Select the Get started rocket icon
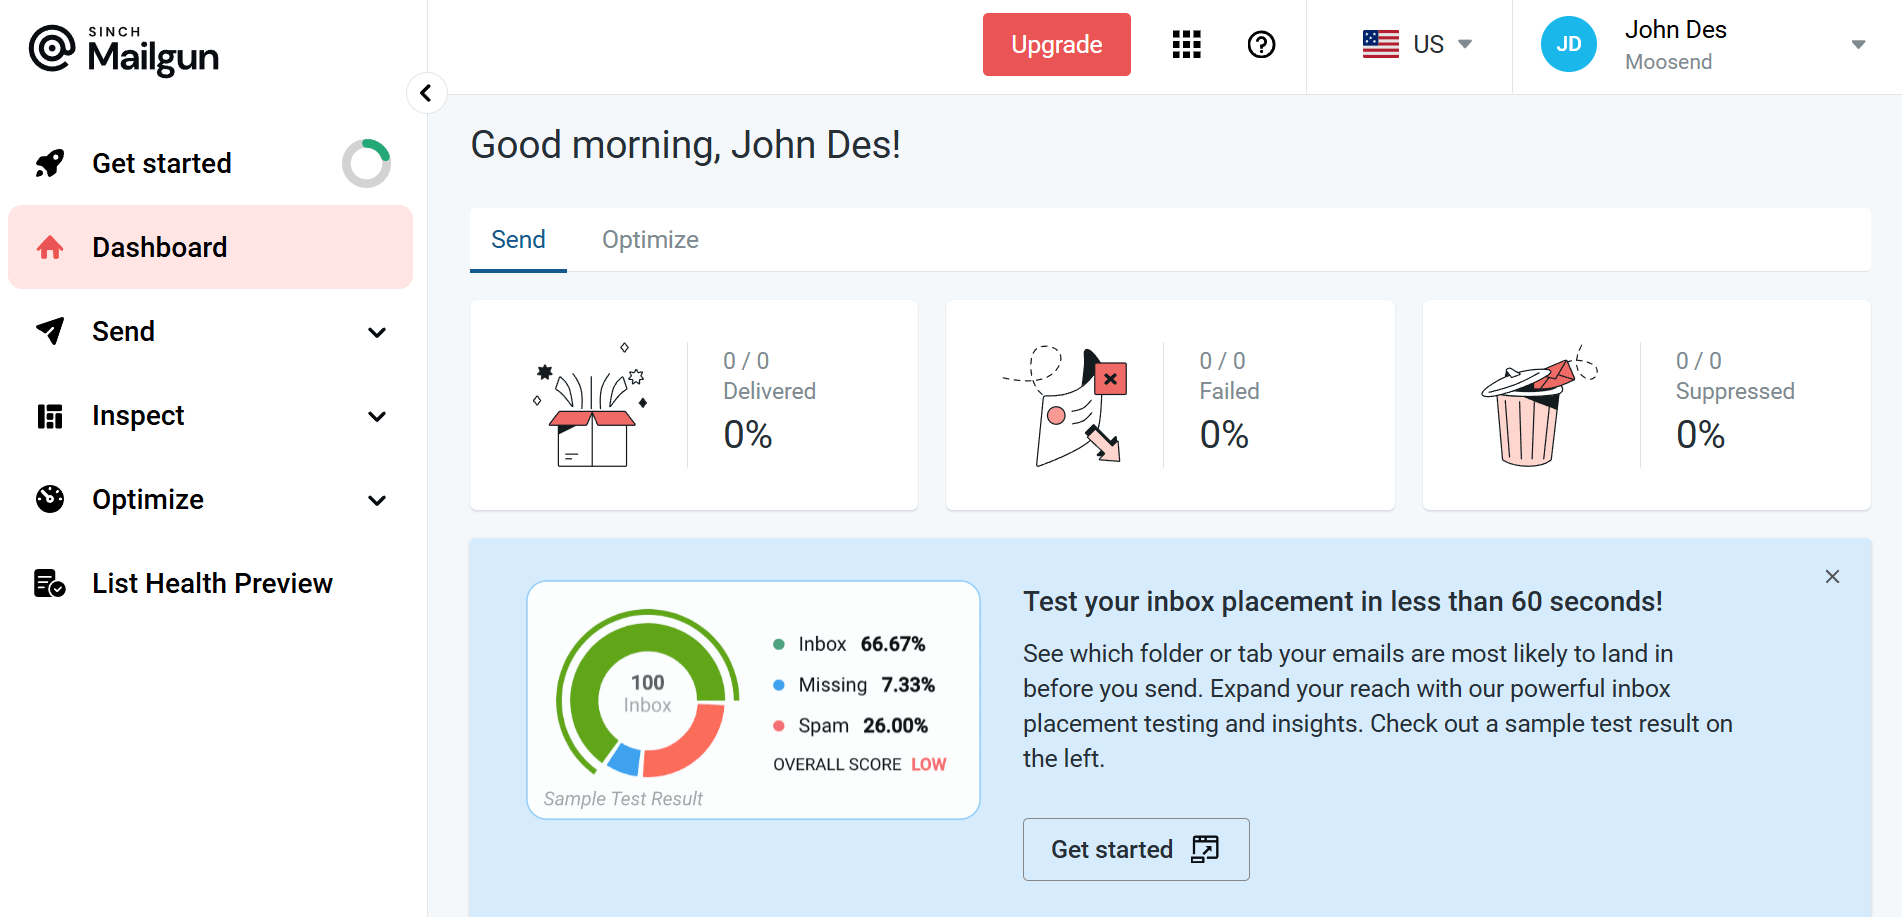The width and height of the screenshot is (1902, 917). click(48, 163)
